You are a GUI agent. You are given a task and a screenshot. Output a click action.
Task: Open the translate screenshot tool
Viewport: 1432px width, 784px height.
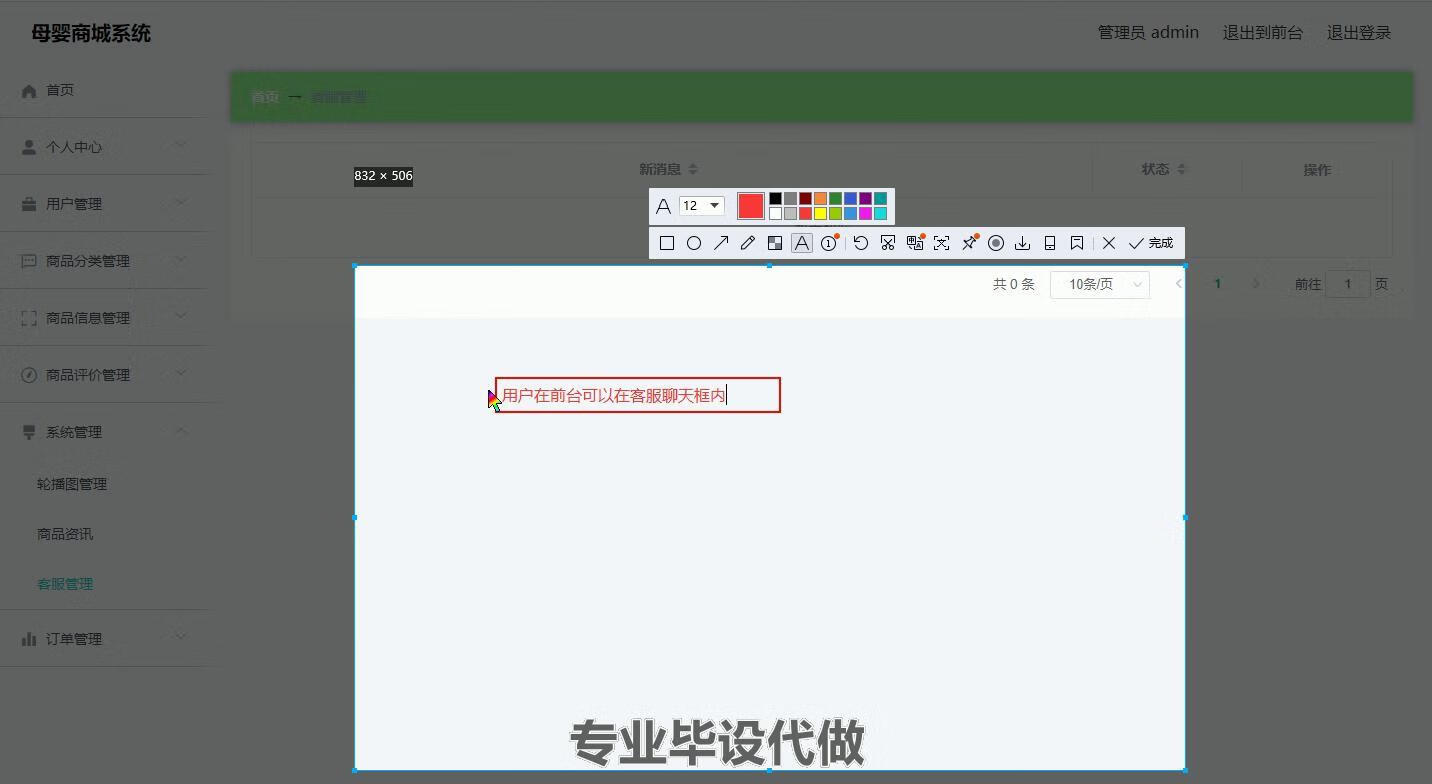point(914,243)
